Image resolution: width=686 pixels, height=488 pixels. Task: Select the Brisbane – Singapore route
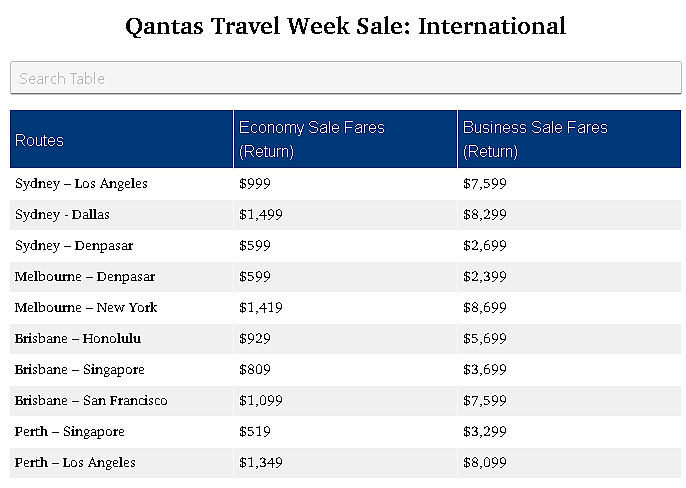click(x=80, y=370)
